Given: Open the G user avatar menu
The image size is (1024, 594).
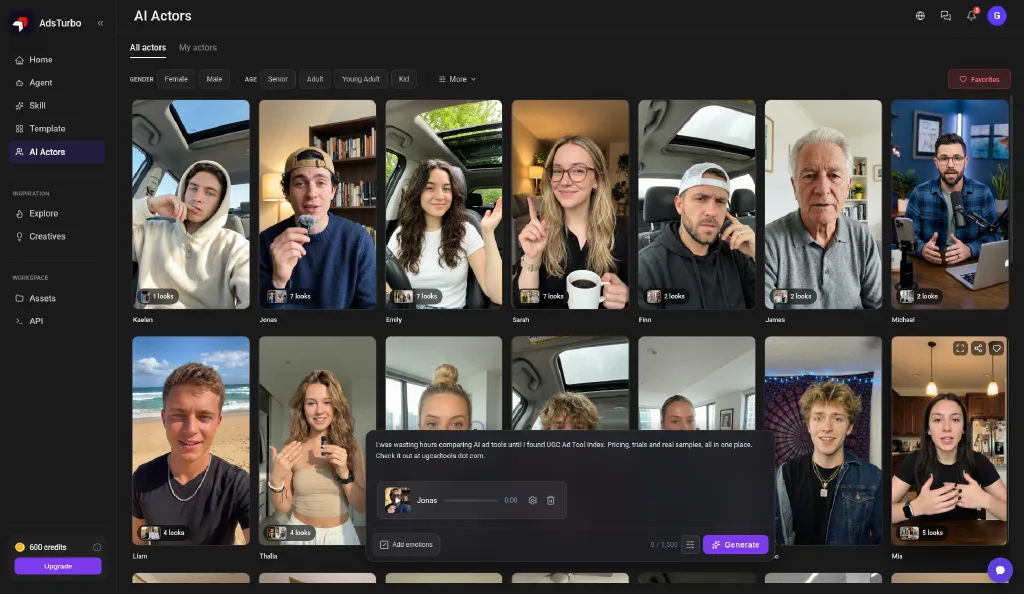Looking at the screenshot, I should pos(997,16).
